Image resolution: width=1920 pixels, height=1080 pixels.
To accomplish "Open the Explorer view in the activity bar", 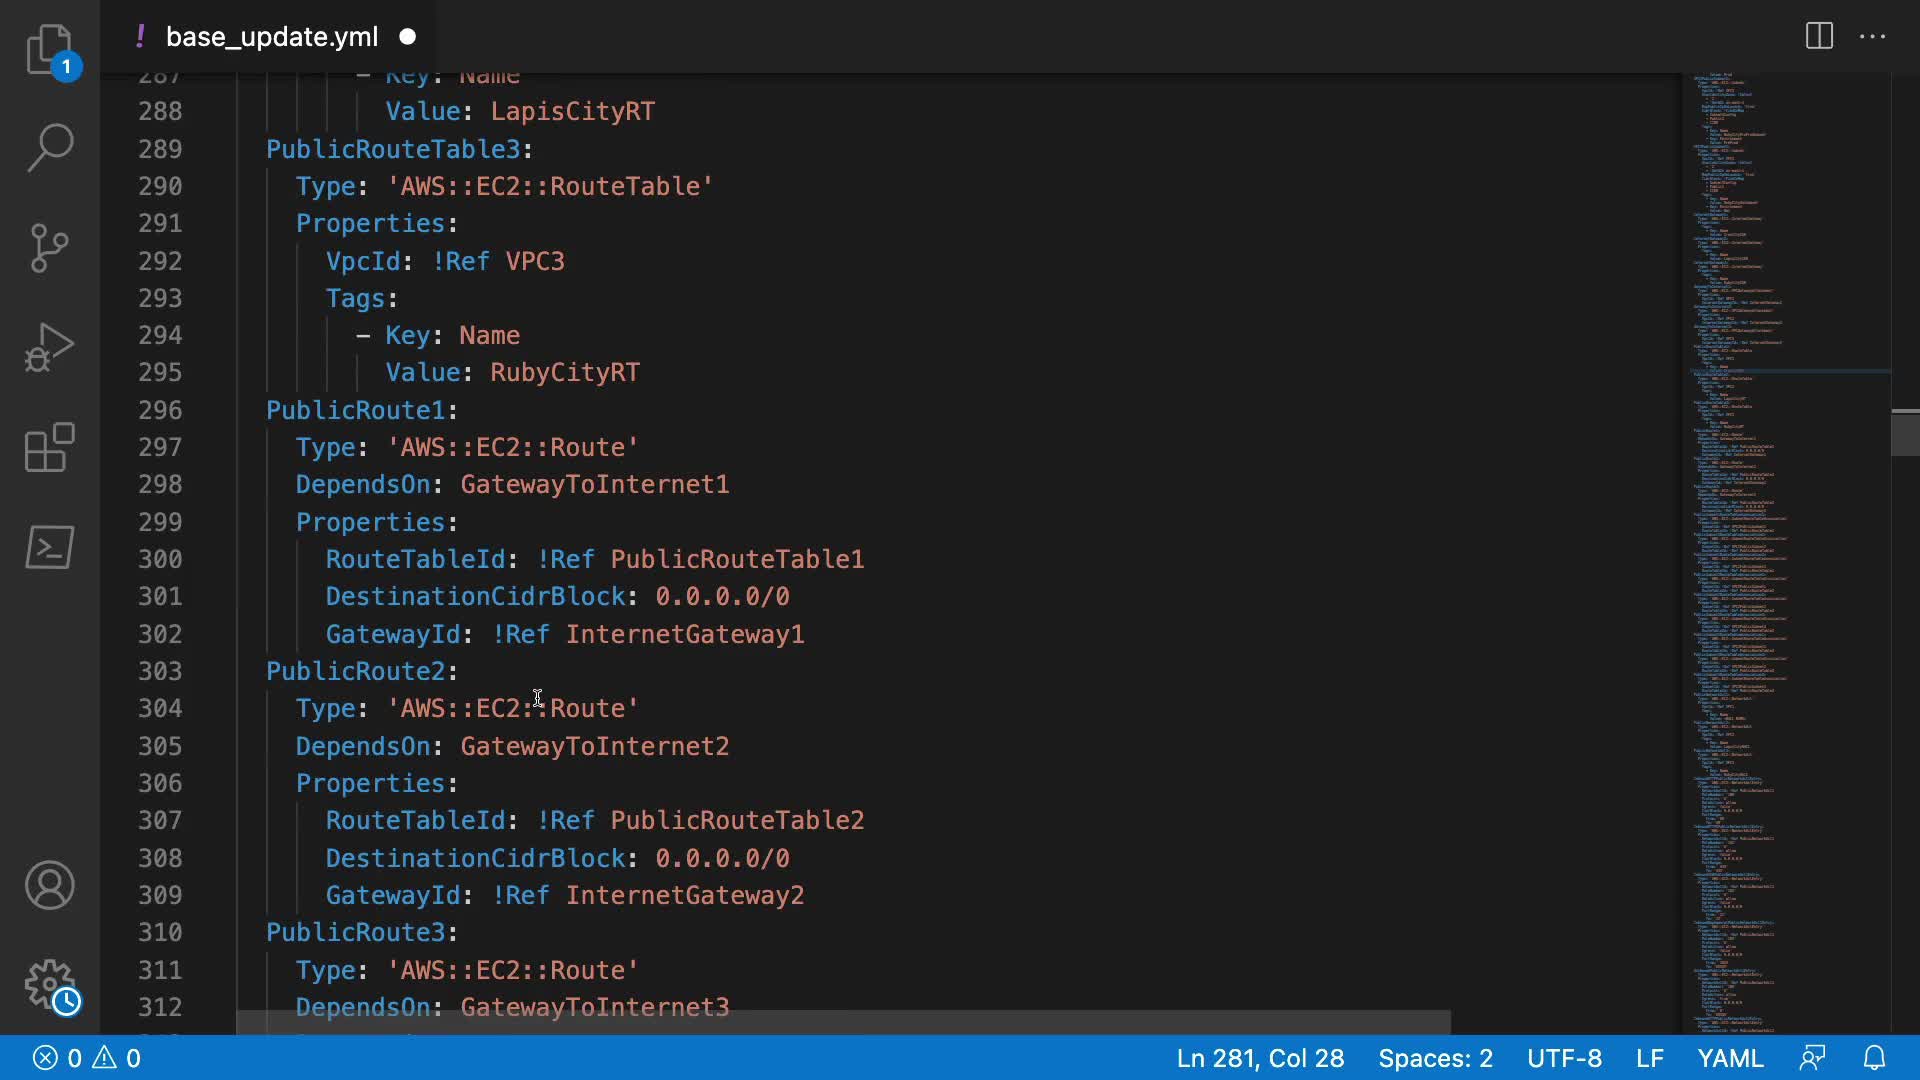I will (x=49, y=48).
